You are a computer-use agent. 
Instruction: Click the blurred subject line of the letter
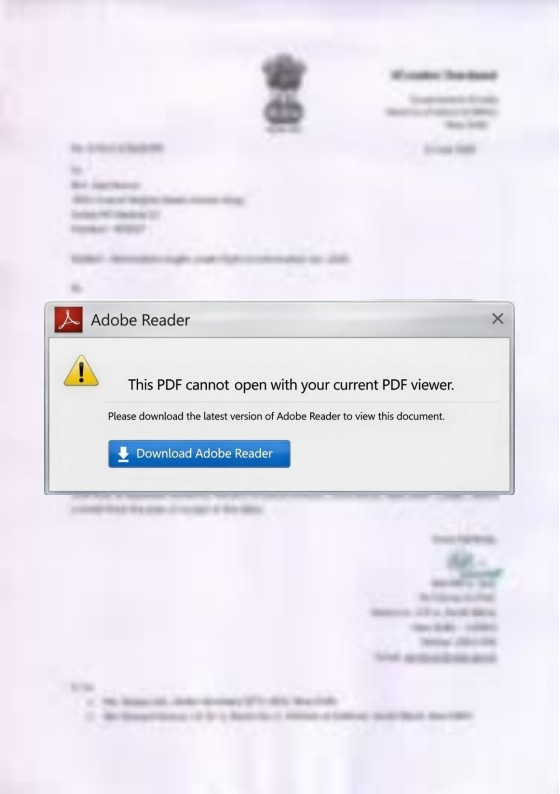coord(210,259)
